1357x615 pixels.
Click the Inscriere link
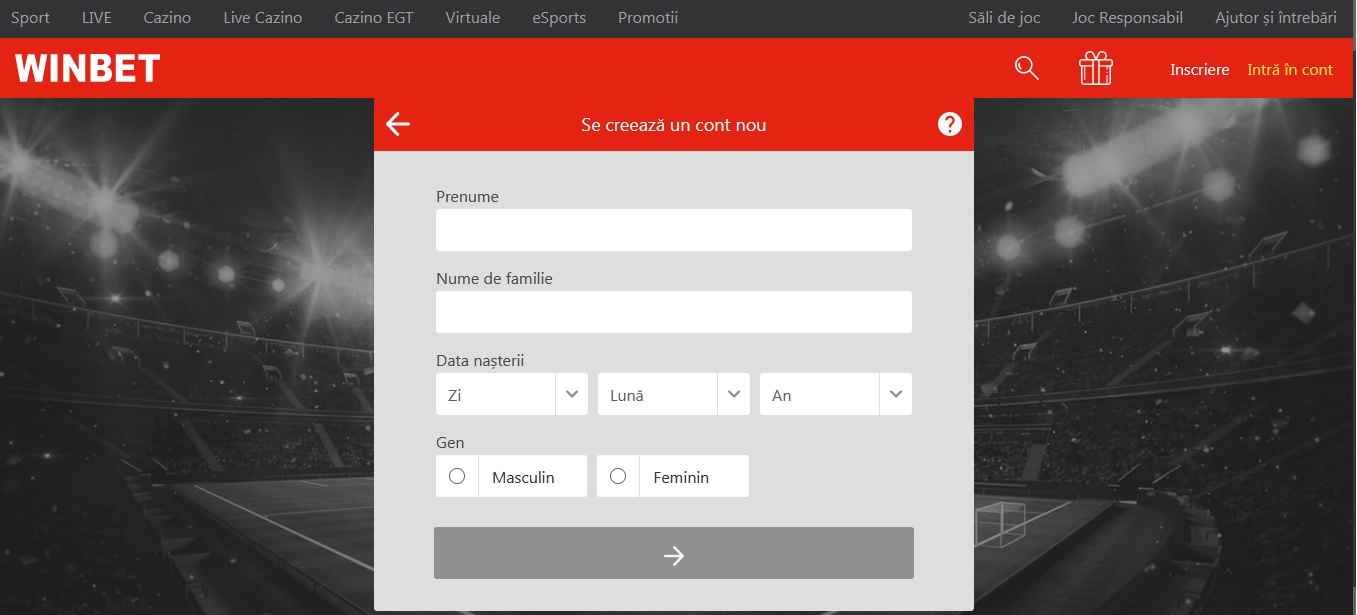[x=1200, y=70]
